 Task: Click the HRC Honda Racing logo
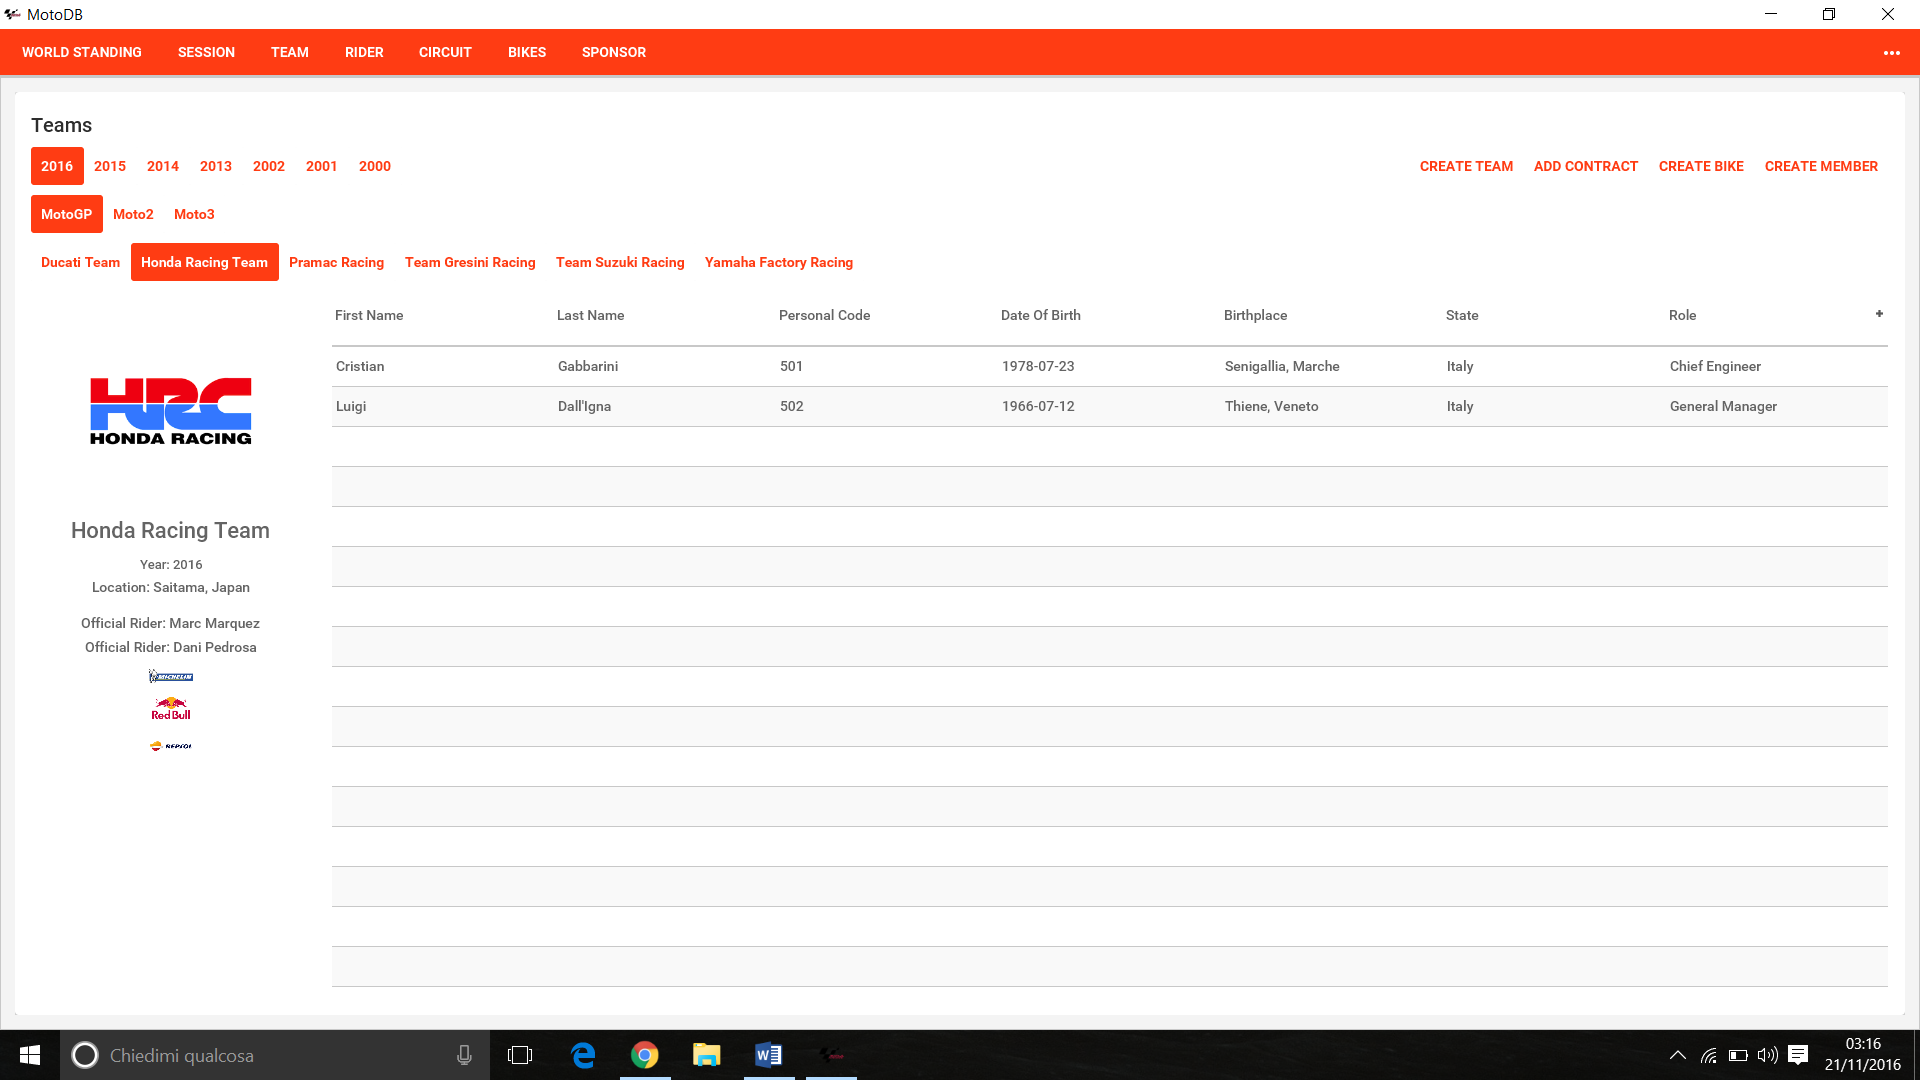(x=171, y=411)
